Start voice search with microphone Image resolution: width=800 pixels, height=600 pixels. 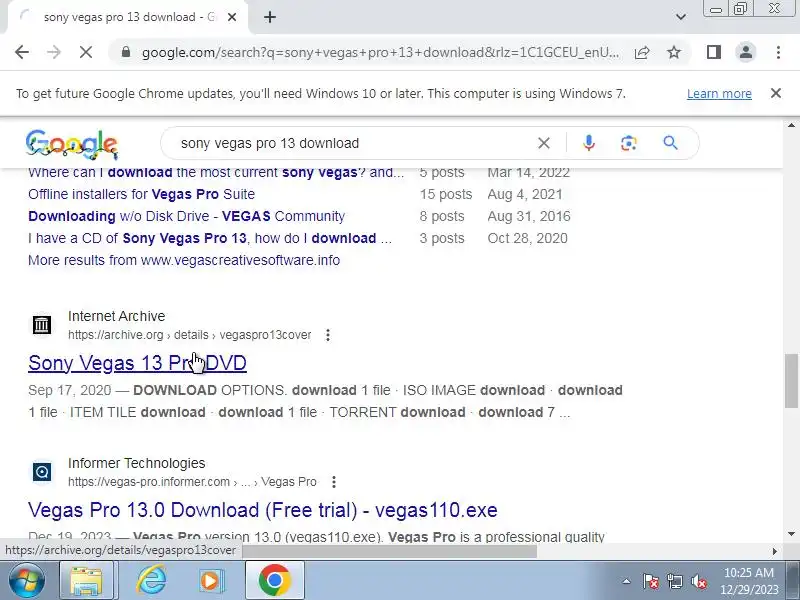click(x=589, y=143)
